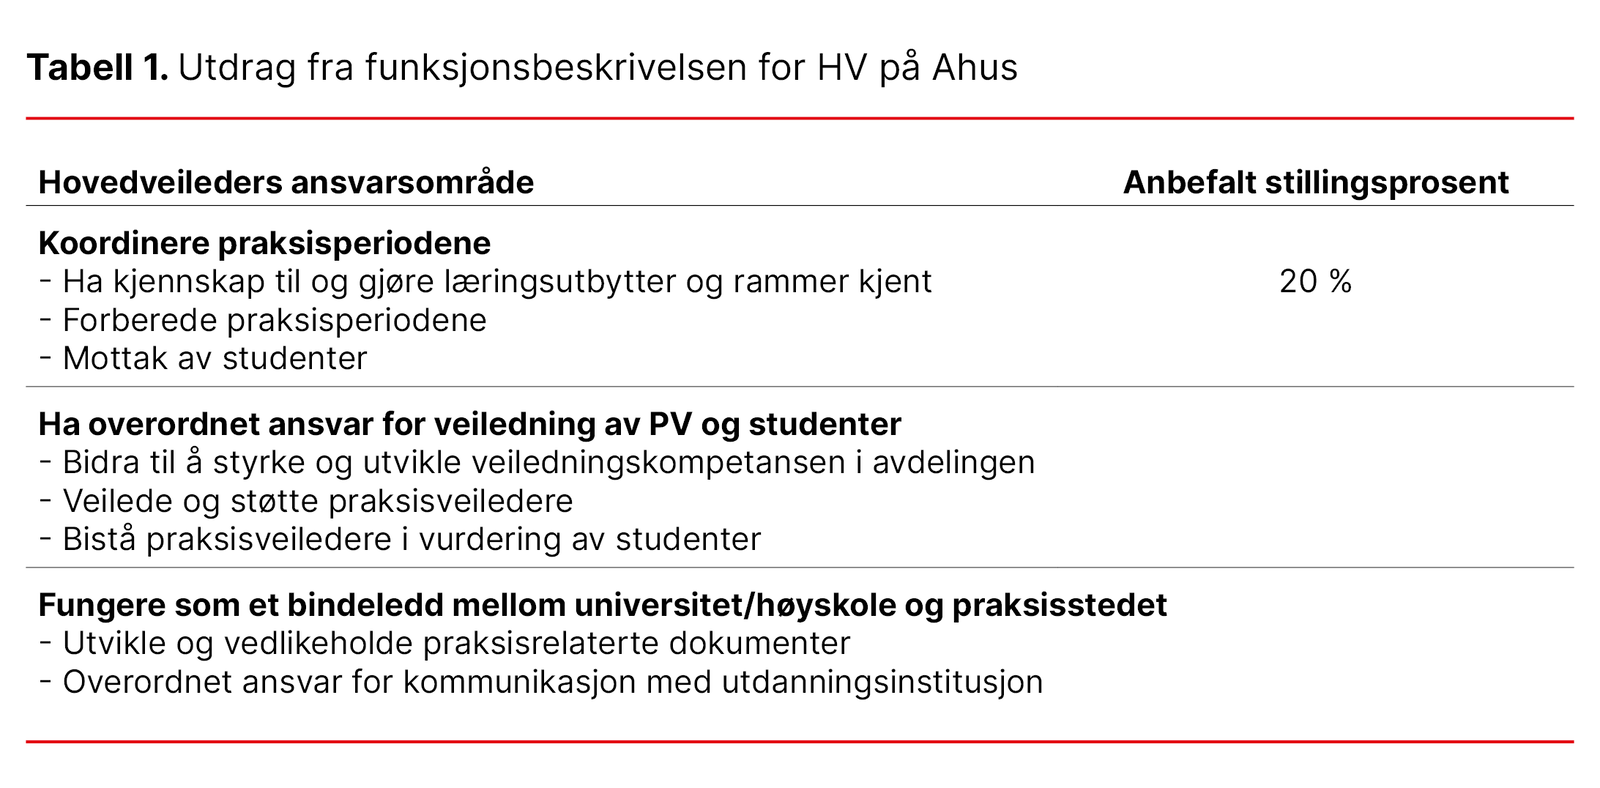Screen dimensions: 1600x788
Task: Click the table title 'Tabell 1.'
Action: [97, 68]
